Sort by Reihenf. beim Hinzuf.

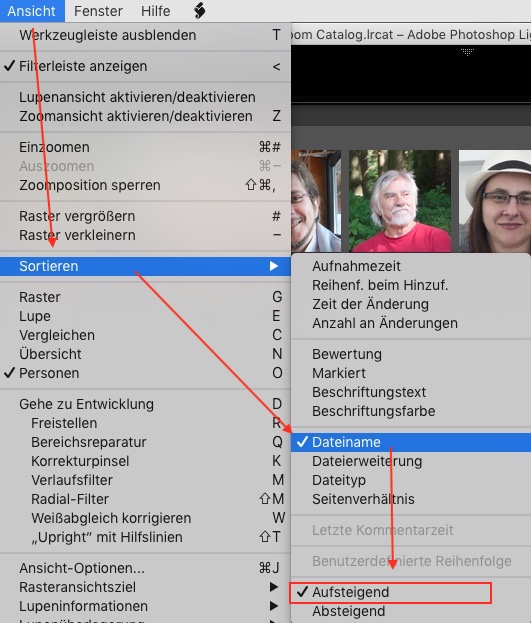(x=411, y=285)
